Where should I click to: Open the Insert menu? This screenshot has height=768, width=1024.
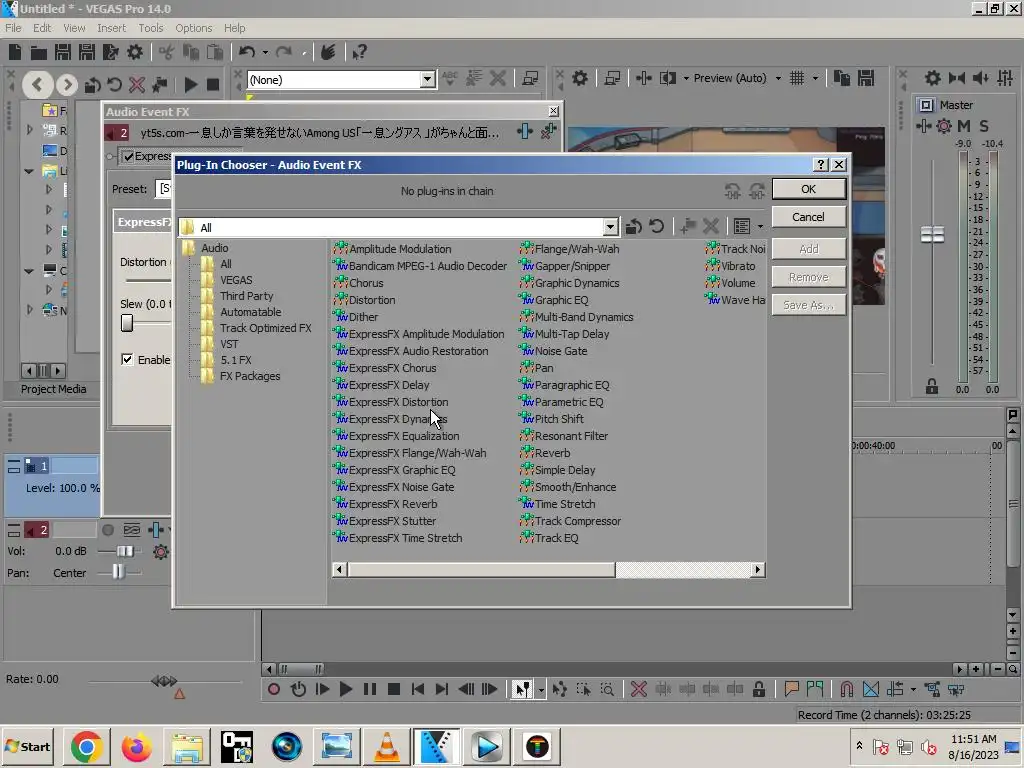click(x=112, y=28)
